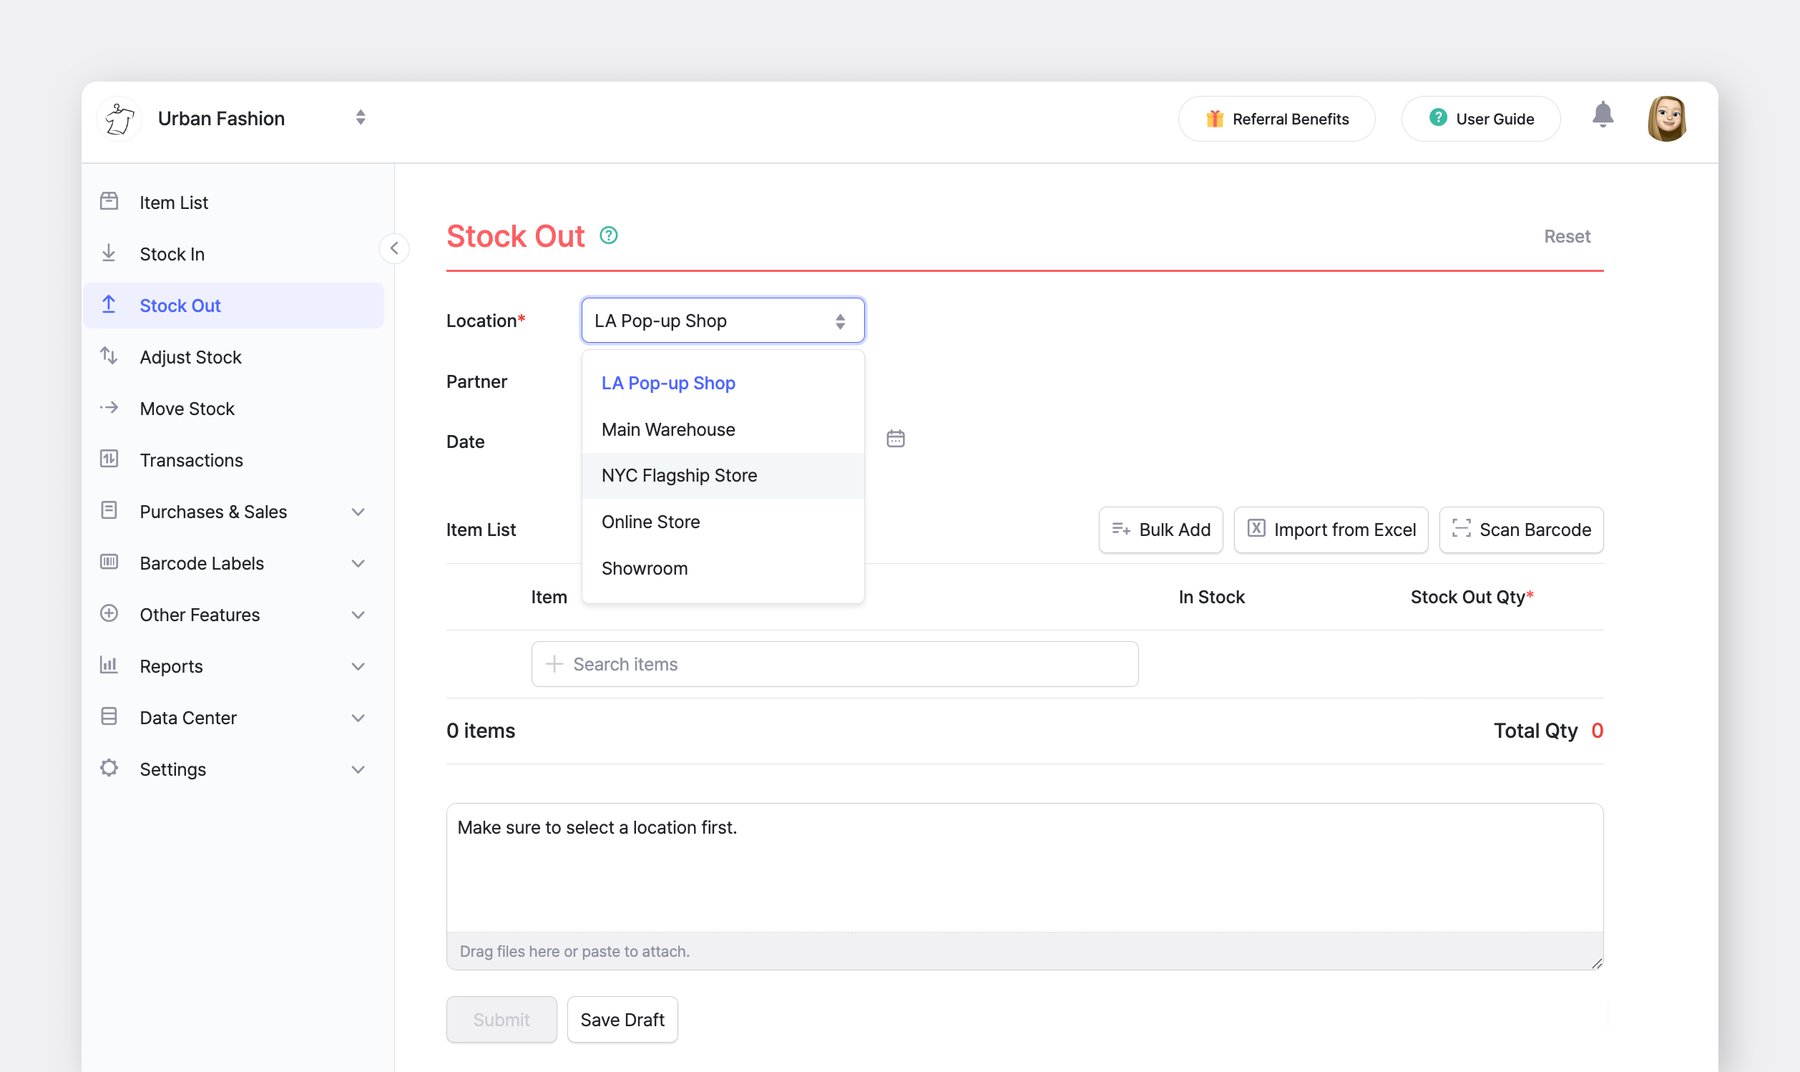
Task: Switch workspace using Urban Fashion selector arrows
Action: coord(360,118)
